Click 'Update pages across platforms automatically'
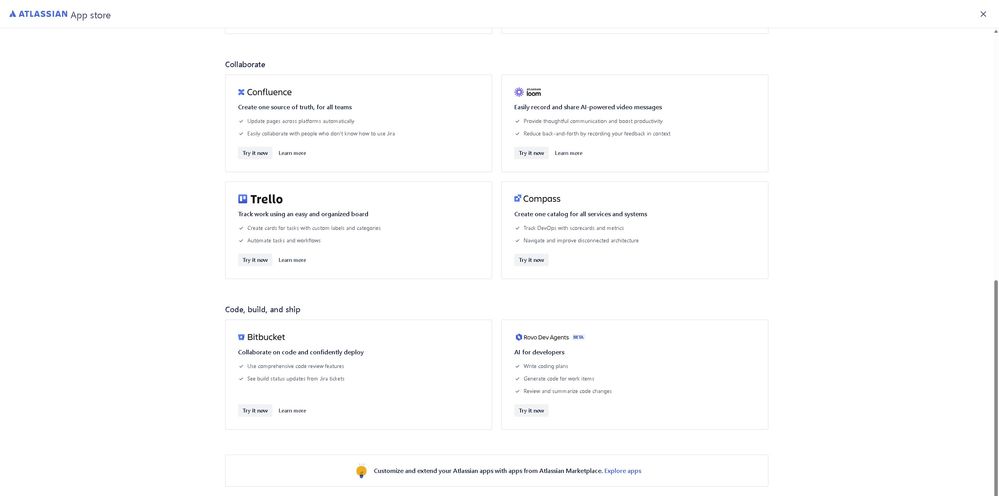 (301, 122)
